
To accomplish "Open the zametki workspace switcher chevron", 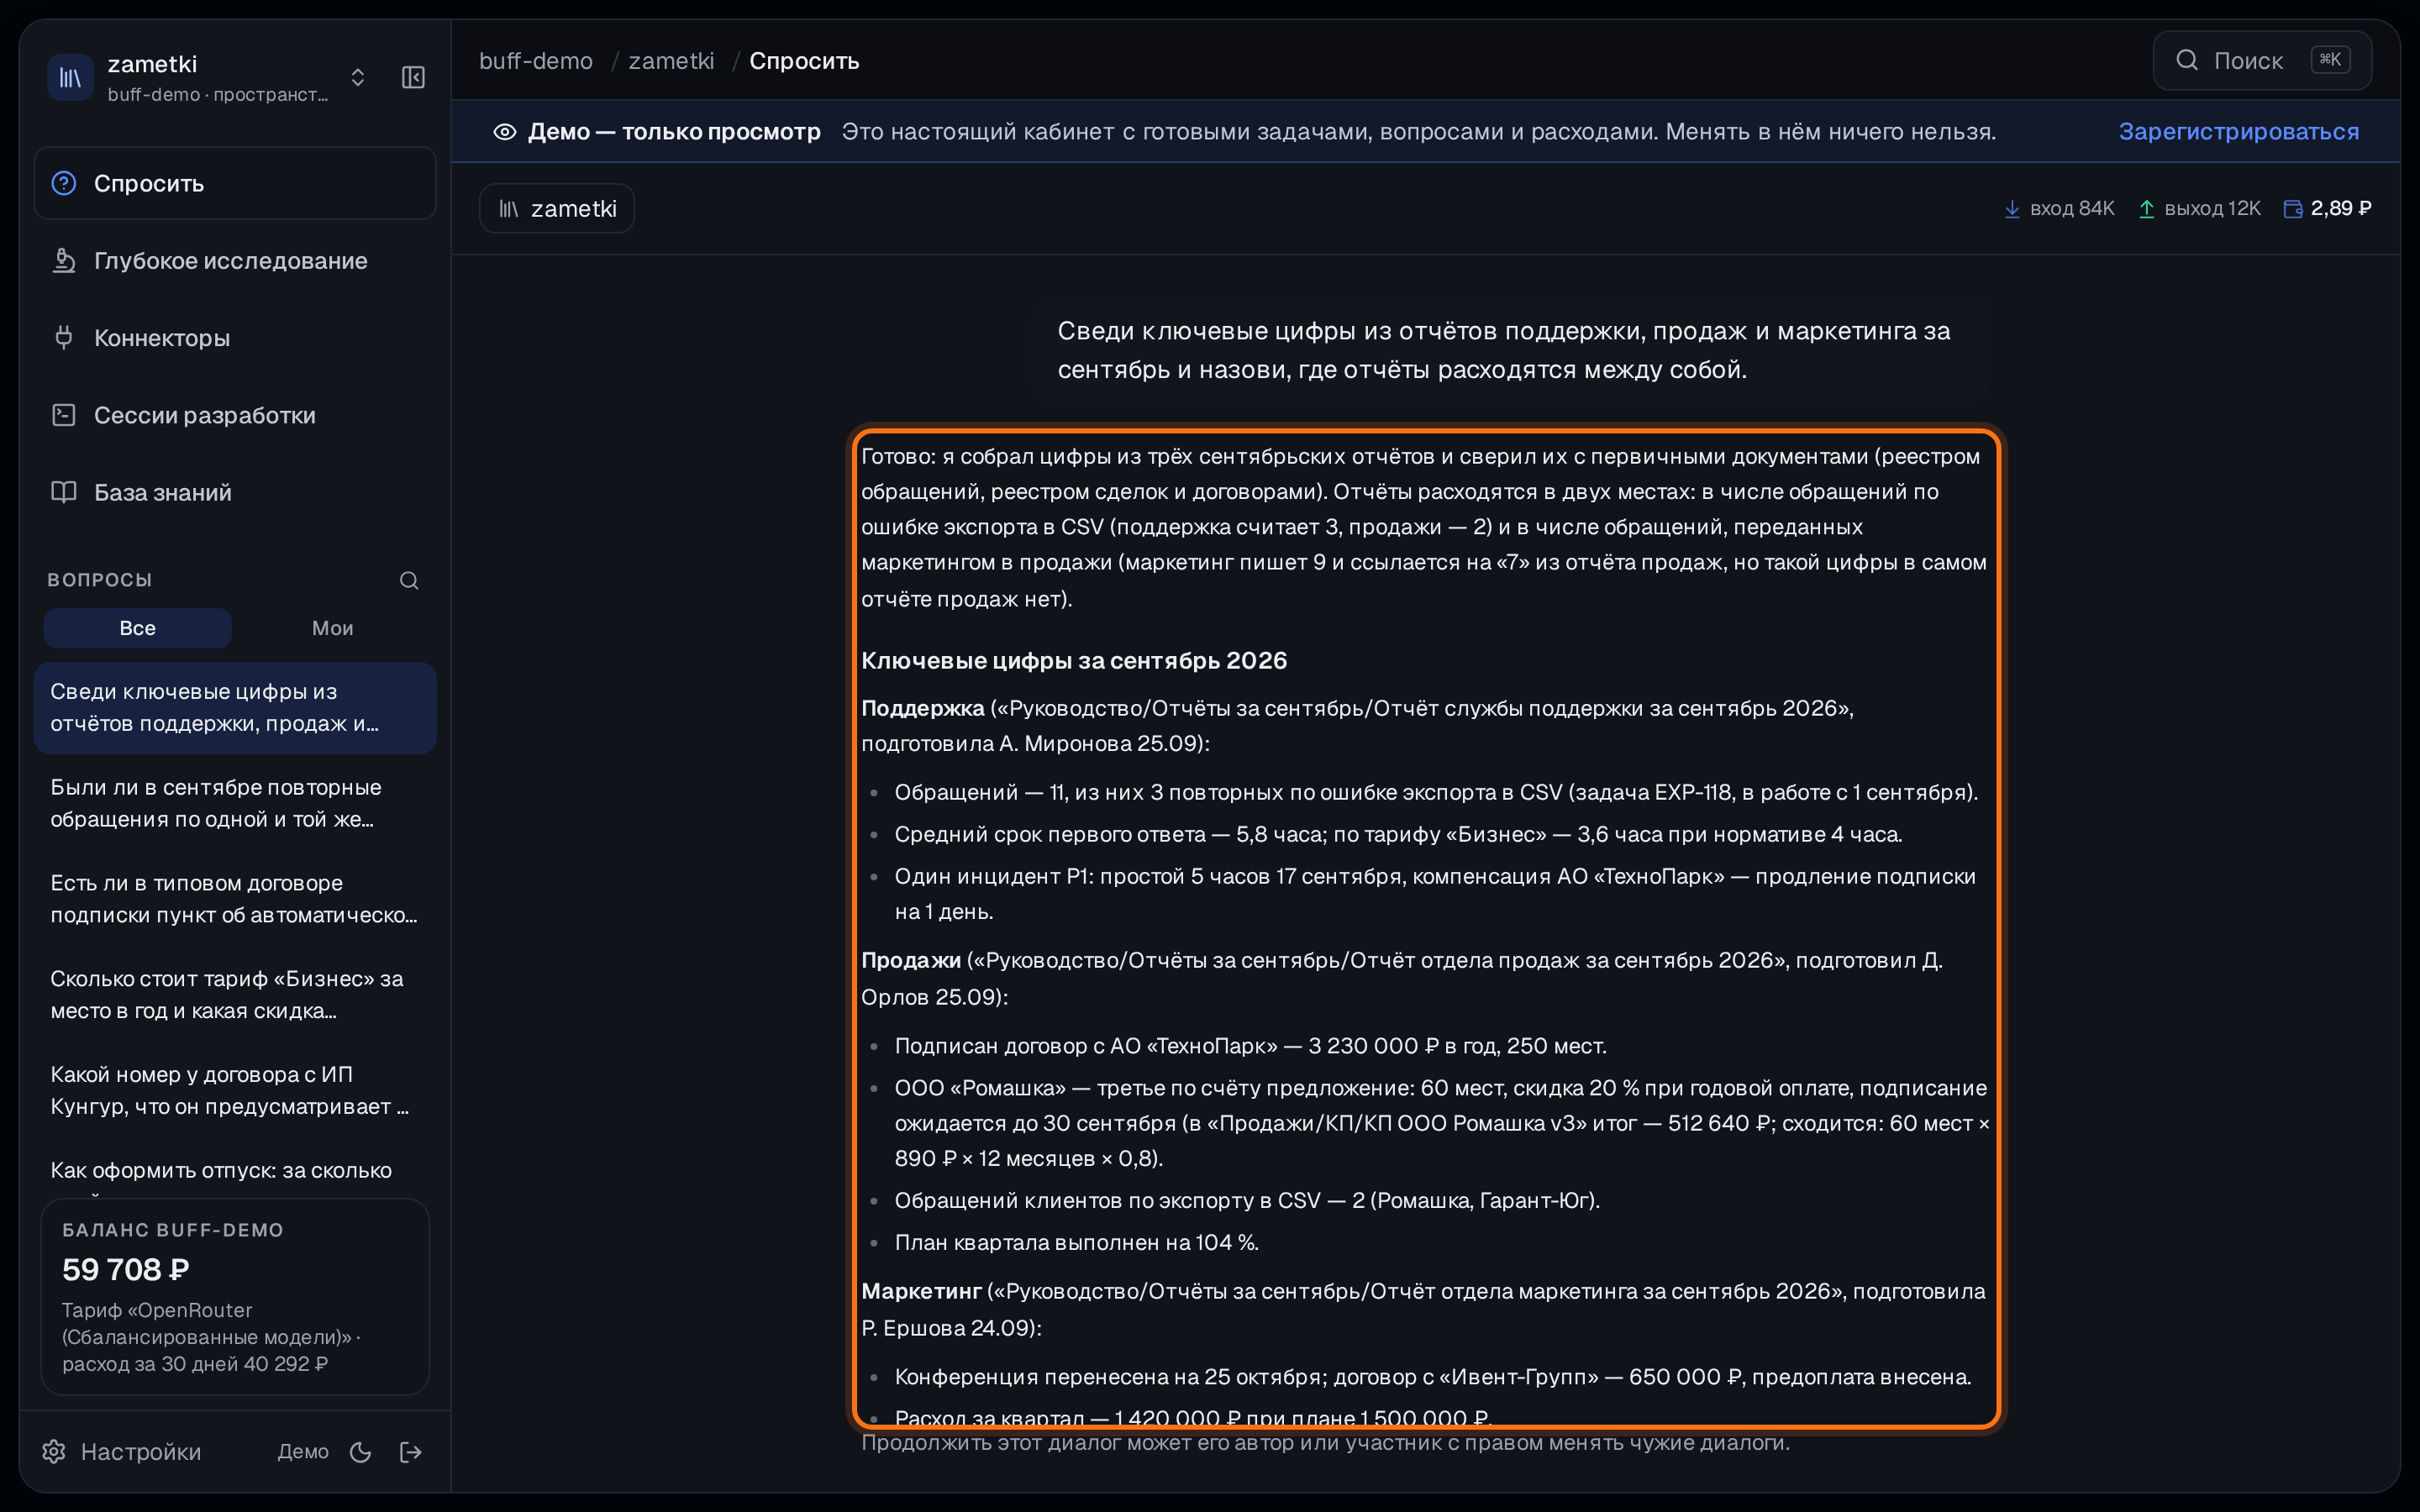I will [x=358, y=77].
